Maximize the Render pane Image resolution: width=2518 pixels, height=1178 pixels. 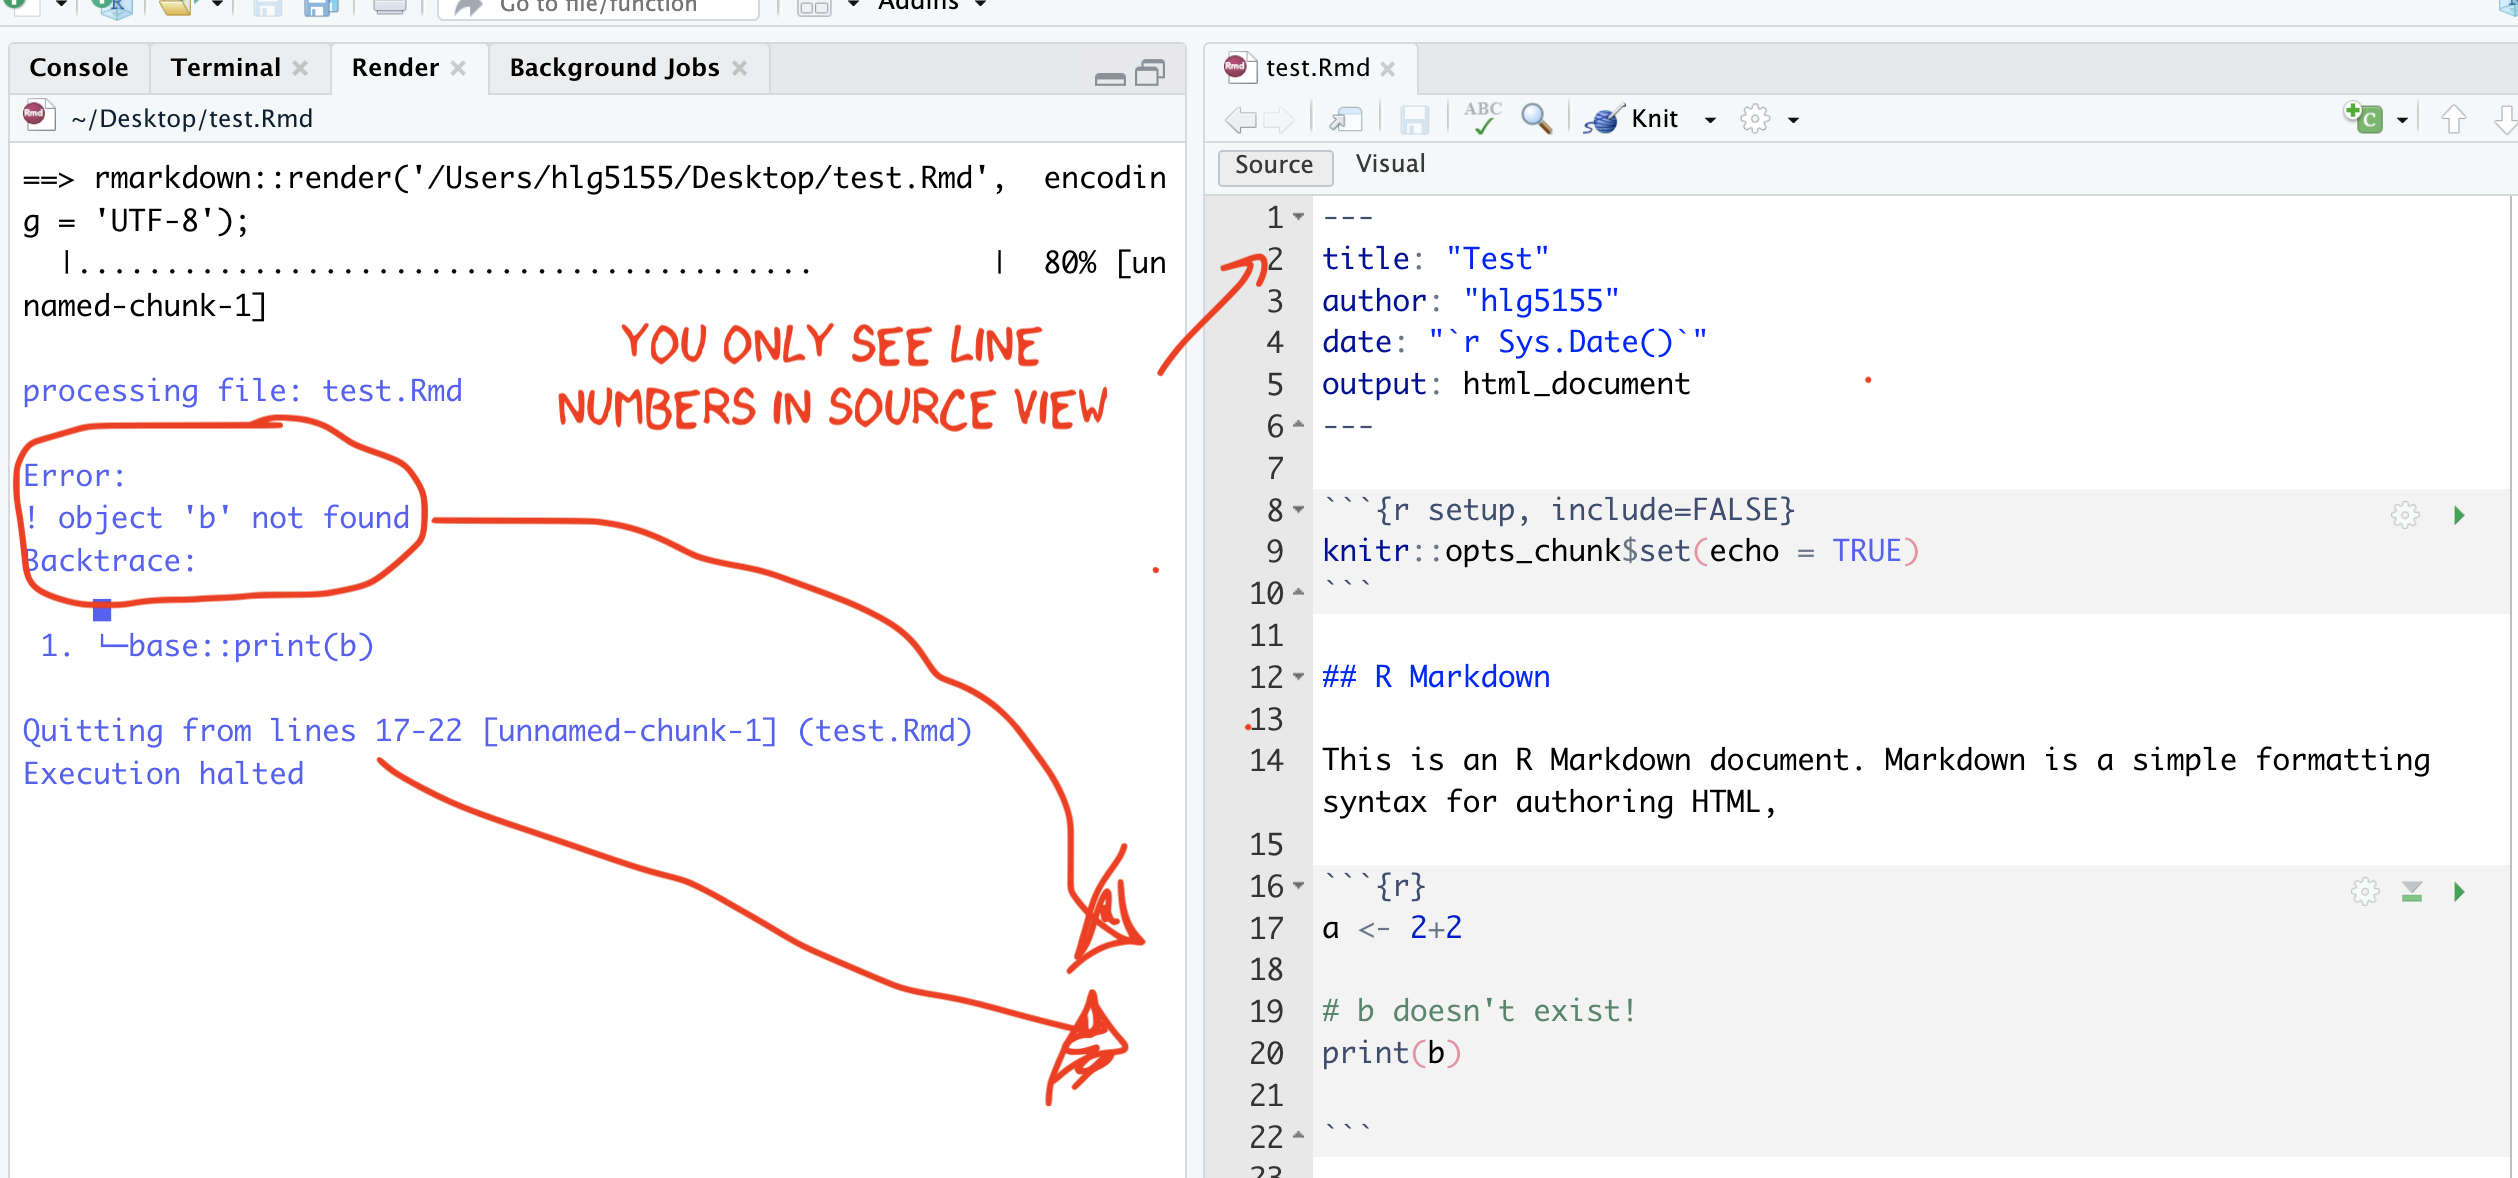1151,73
